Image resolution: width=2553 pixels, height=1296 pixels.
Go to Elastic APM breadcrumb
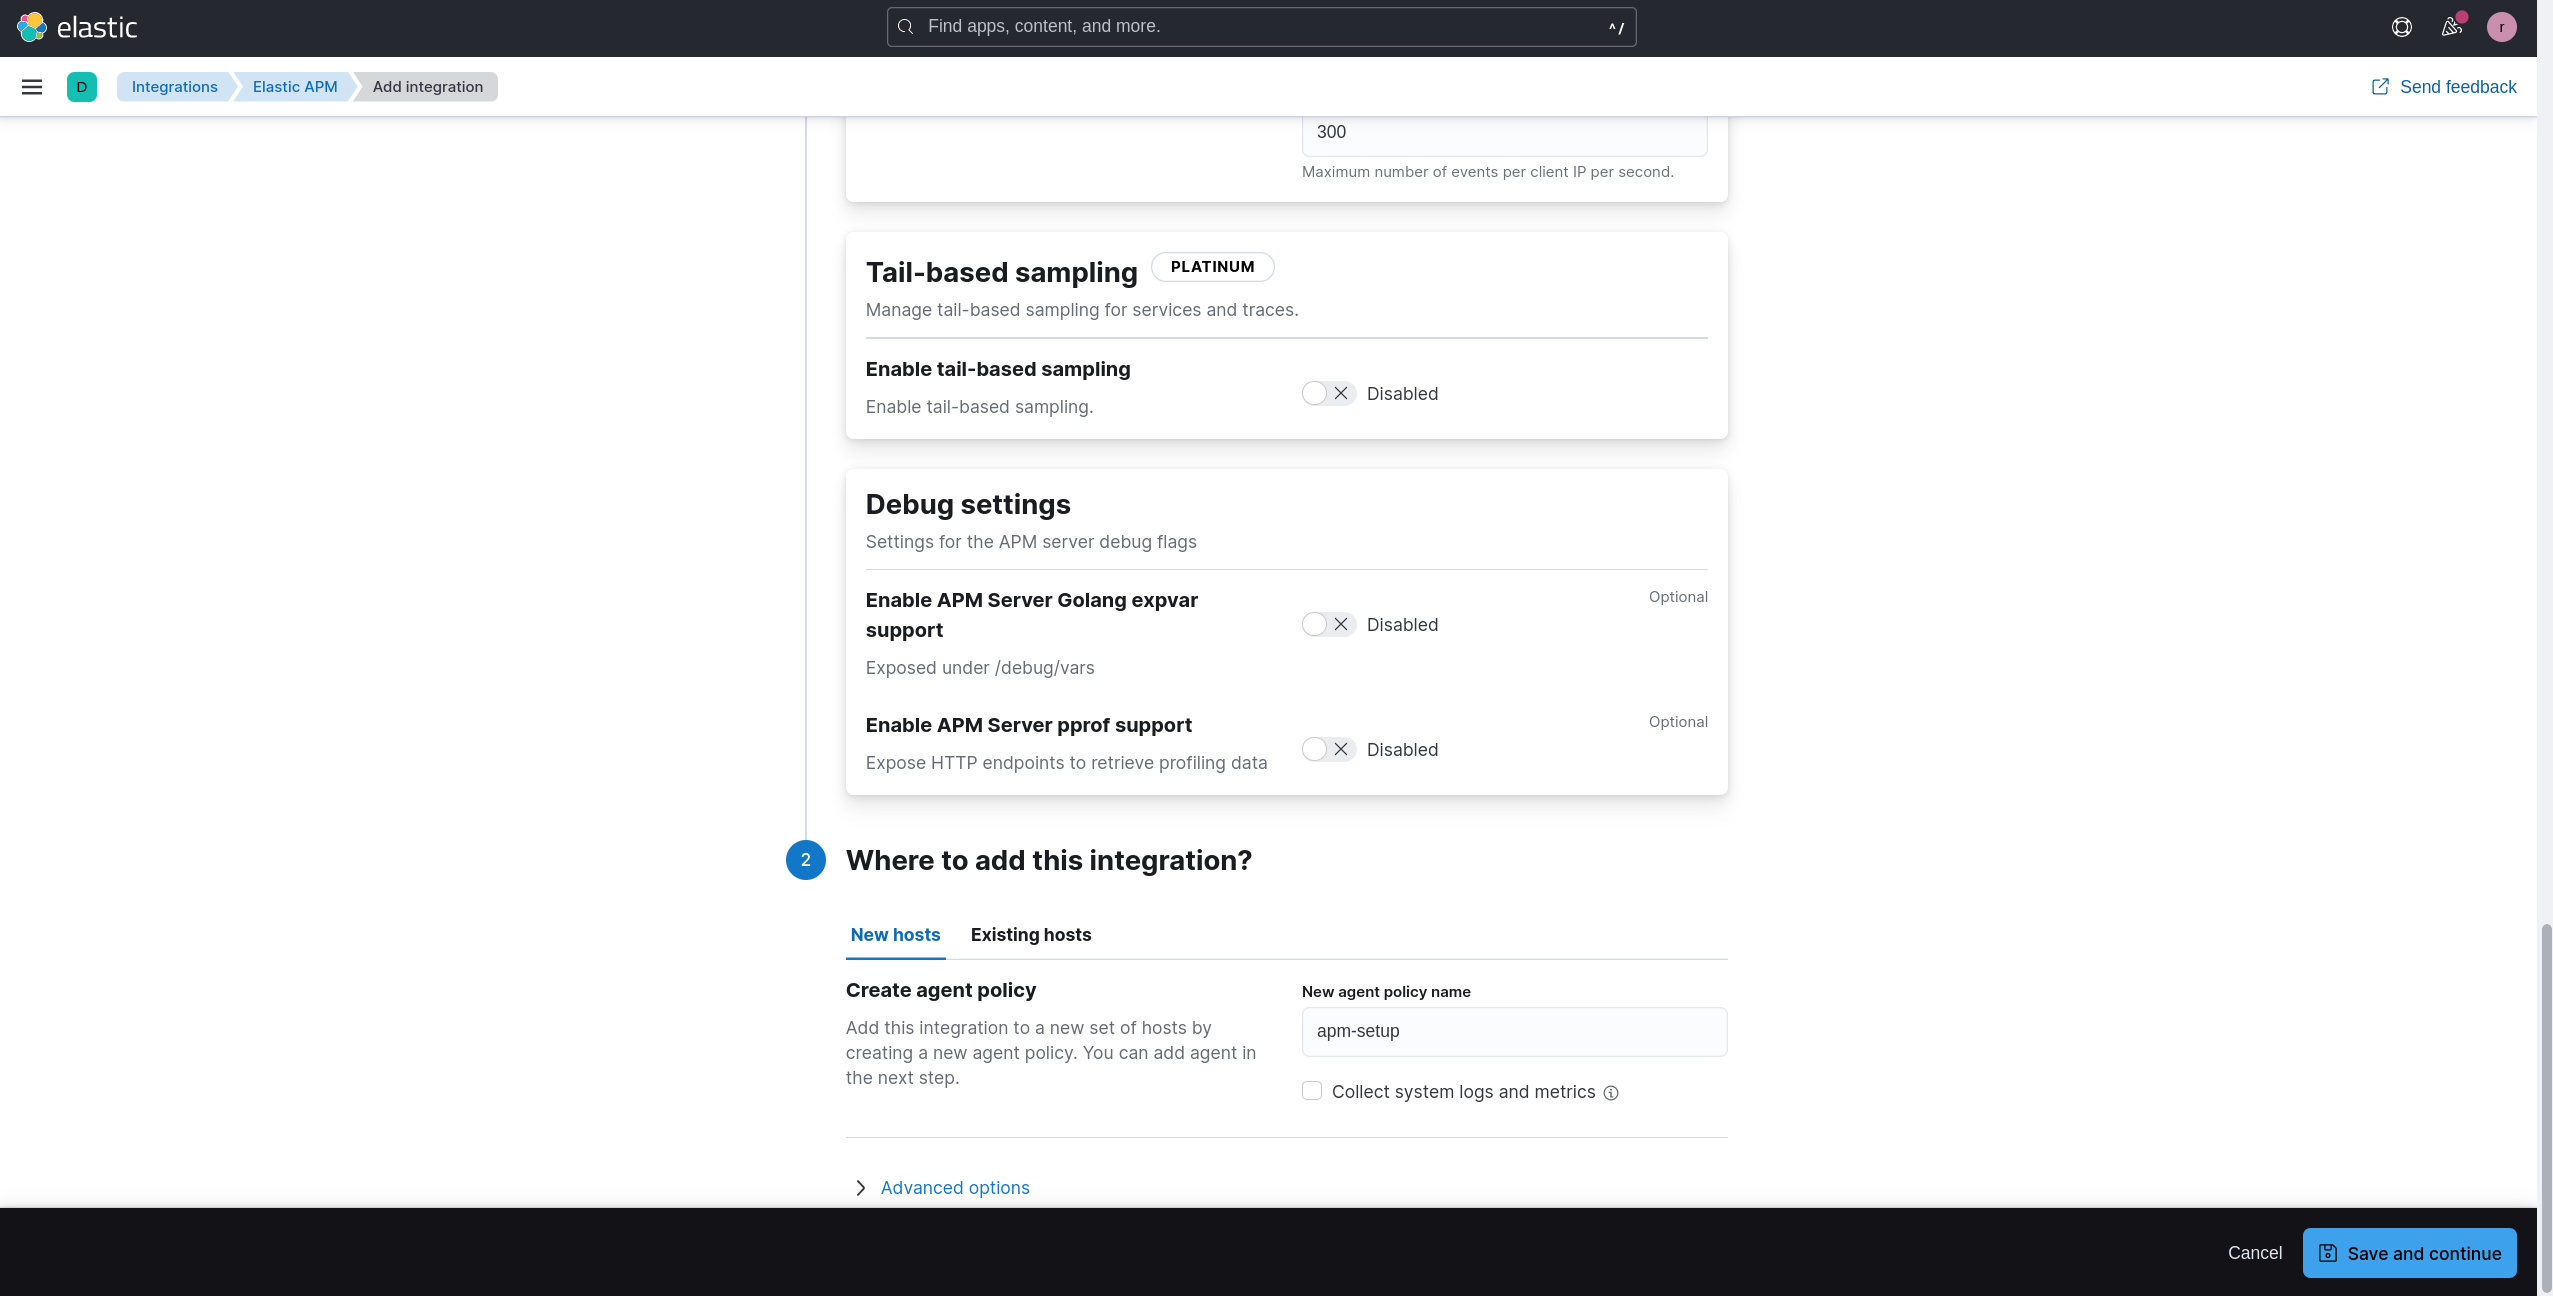coord(295,87)
